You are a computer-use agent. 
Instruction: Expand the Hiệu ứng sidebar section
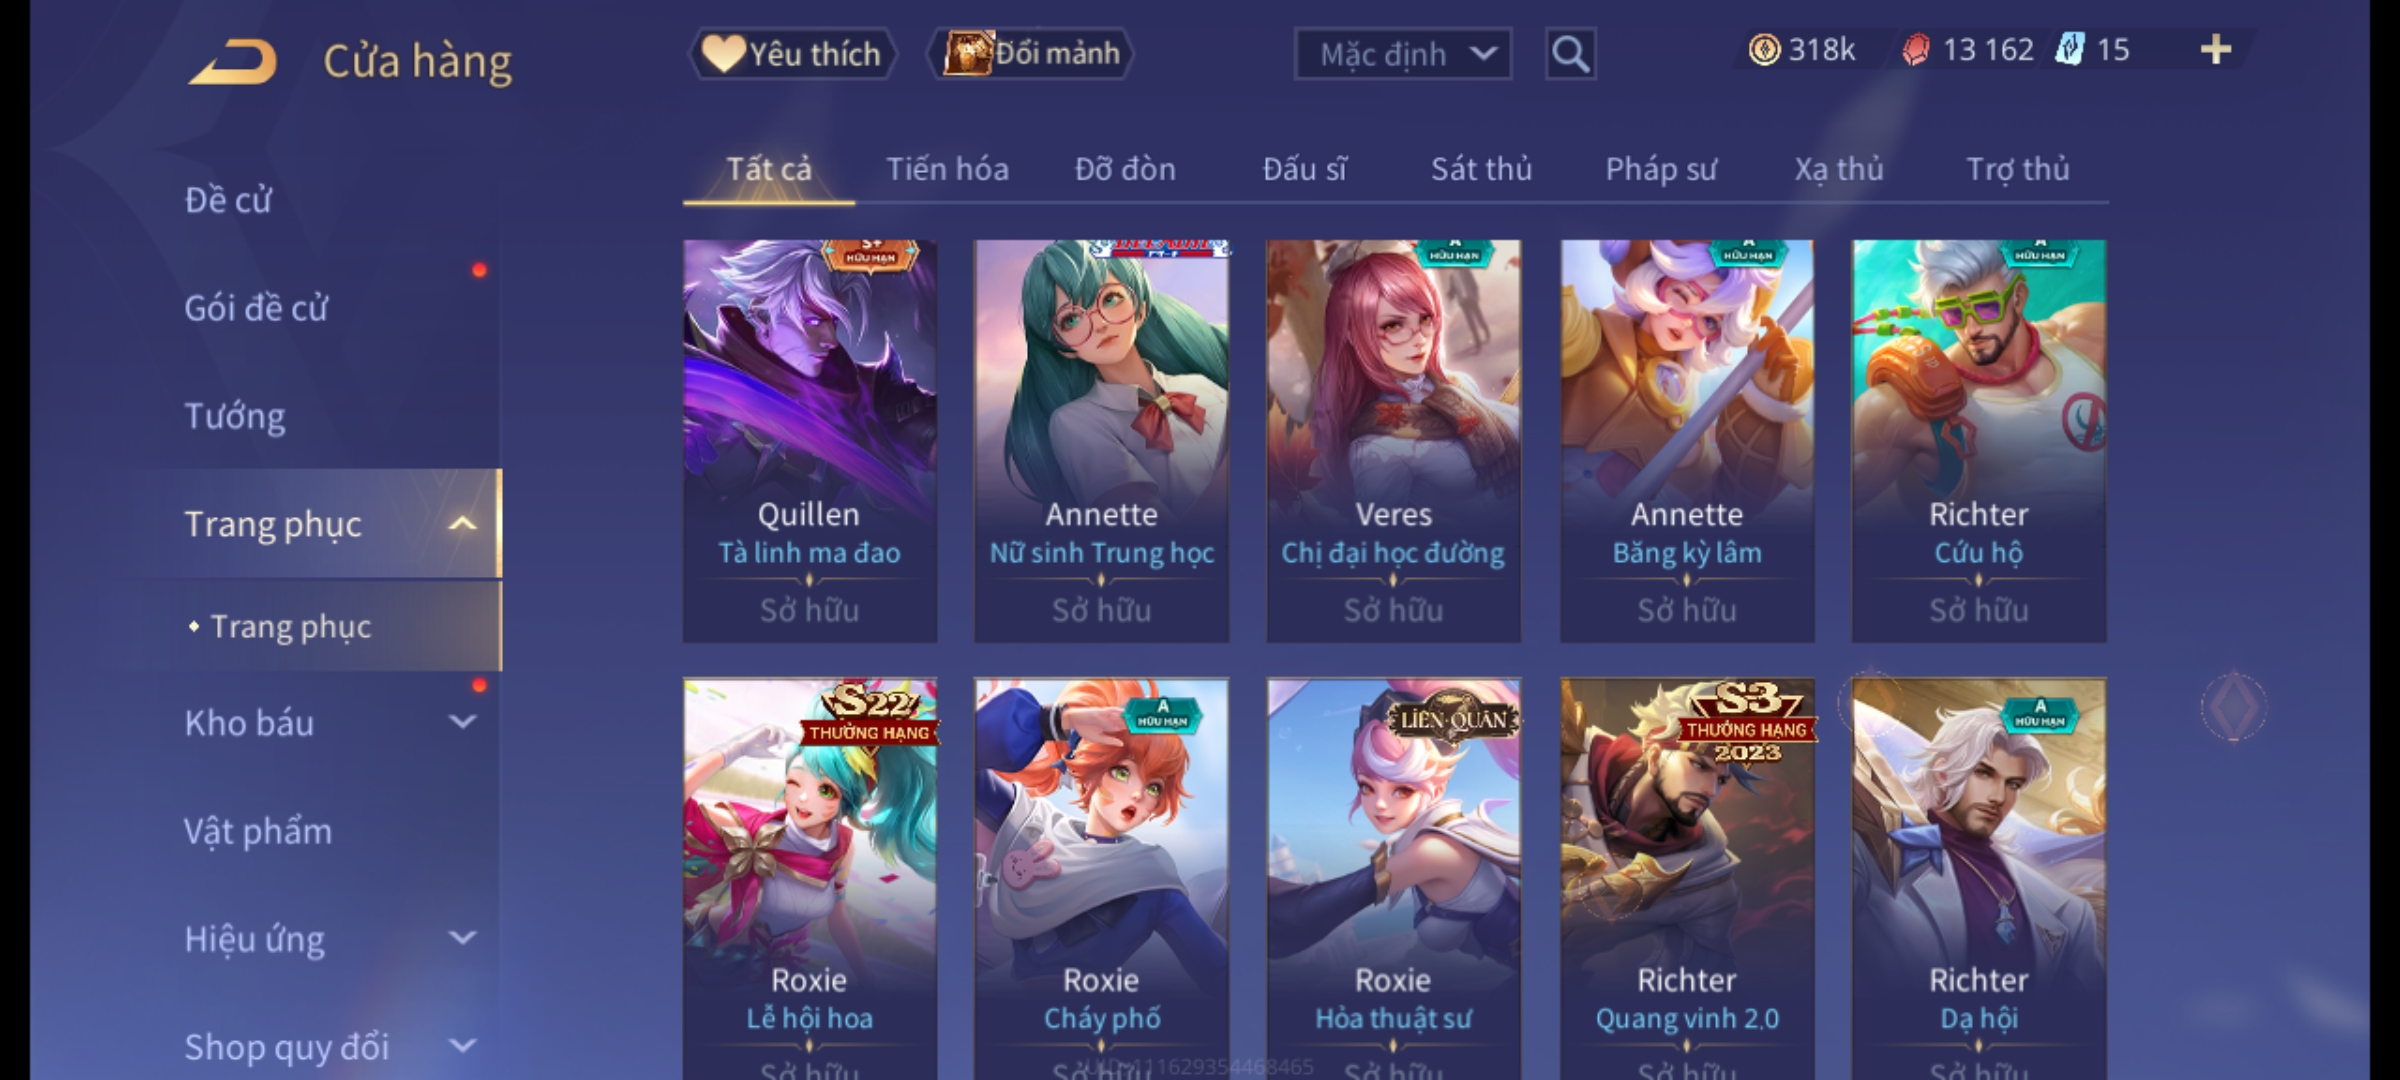click(461, 938)
